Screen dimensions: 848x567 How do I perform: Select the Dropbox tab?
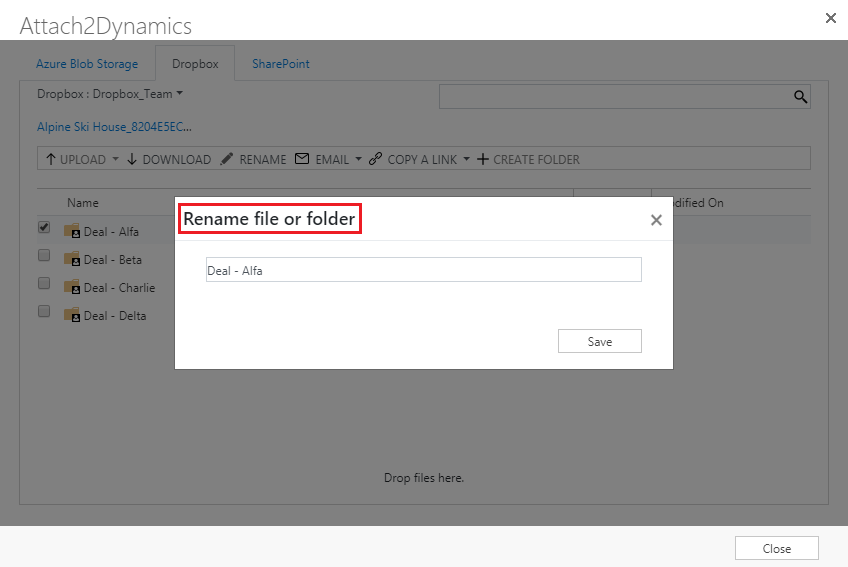click(195, 64)
